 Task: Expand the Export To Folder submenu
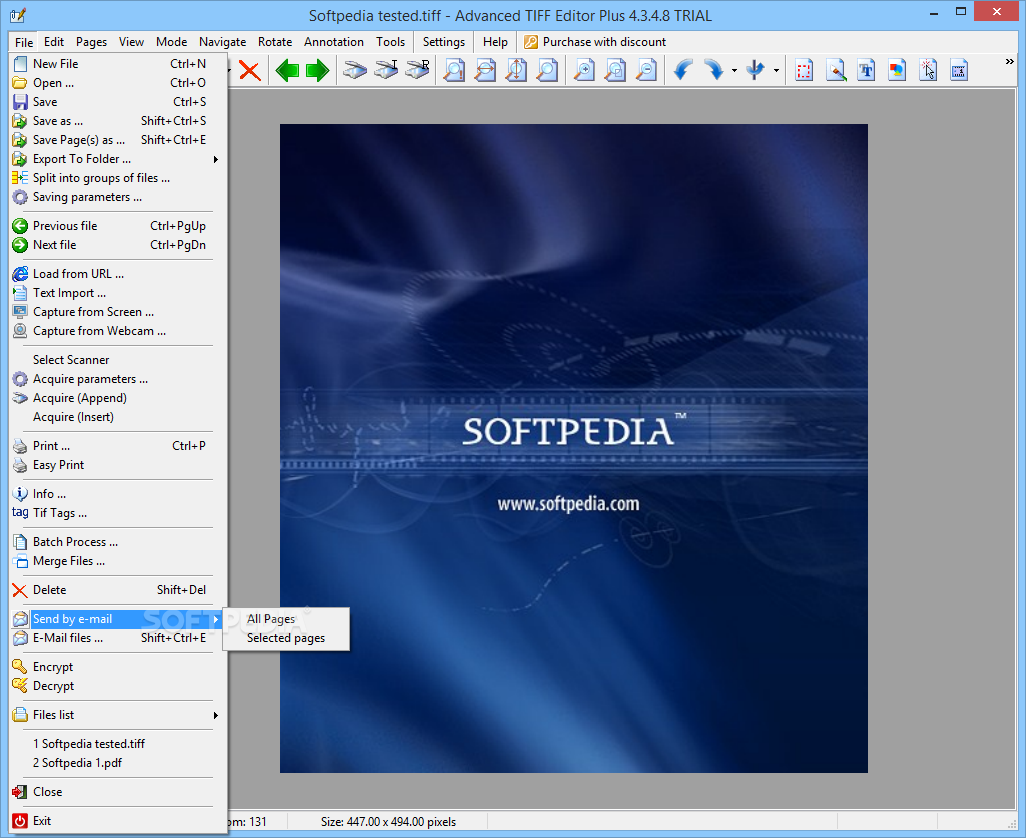coord(215,159)
